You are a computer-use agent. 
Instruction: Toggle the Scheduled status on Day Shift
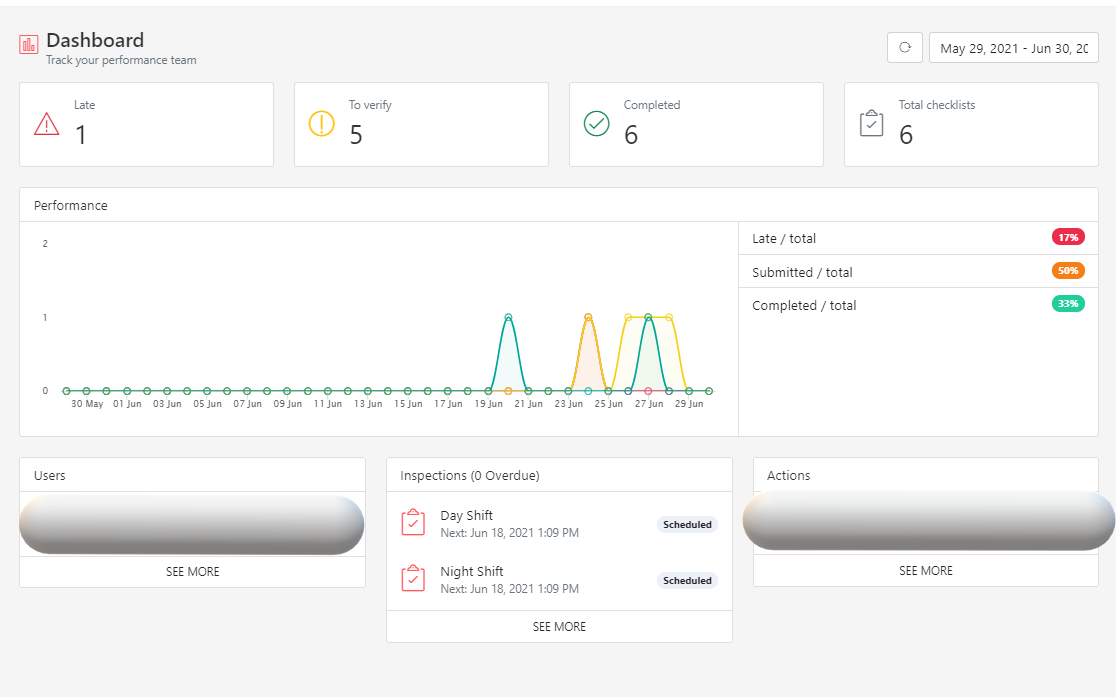(x=687, y=524)
